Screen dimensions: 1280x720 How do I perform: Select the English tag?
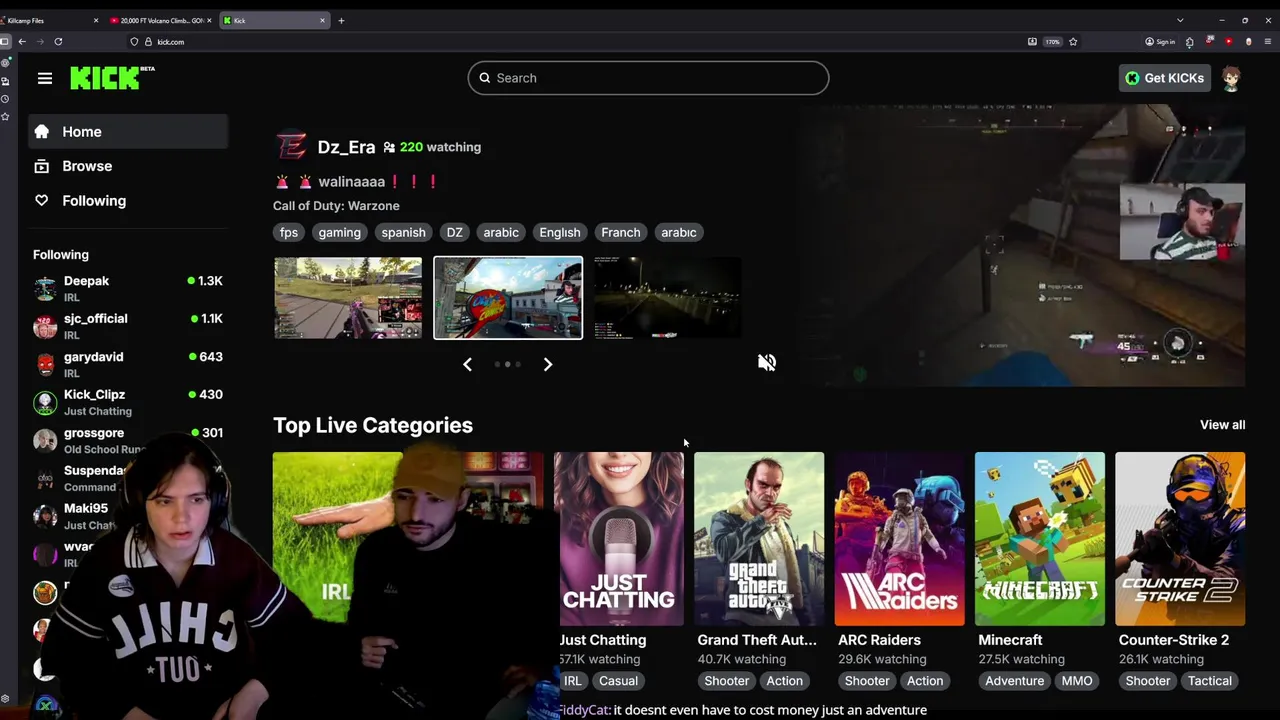pos(560,232)
